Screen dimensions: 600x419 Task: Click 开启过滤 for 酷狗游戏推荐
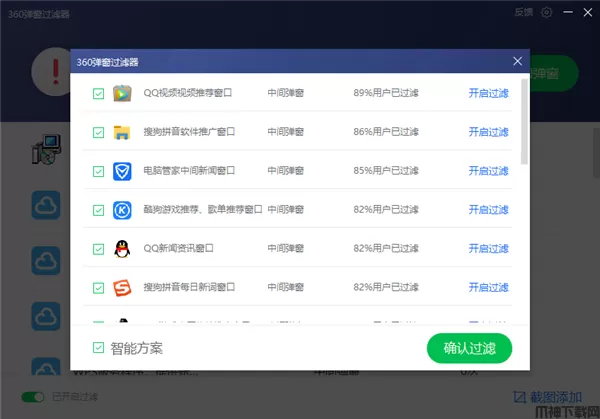tap(489, 210)
